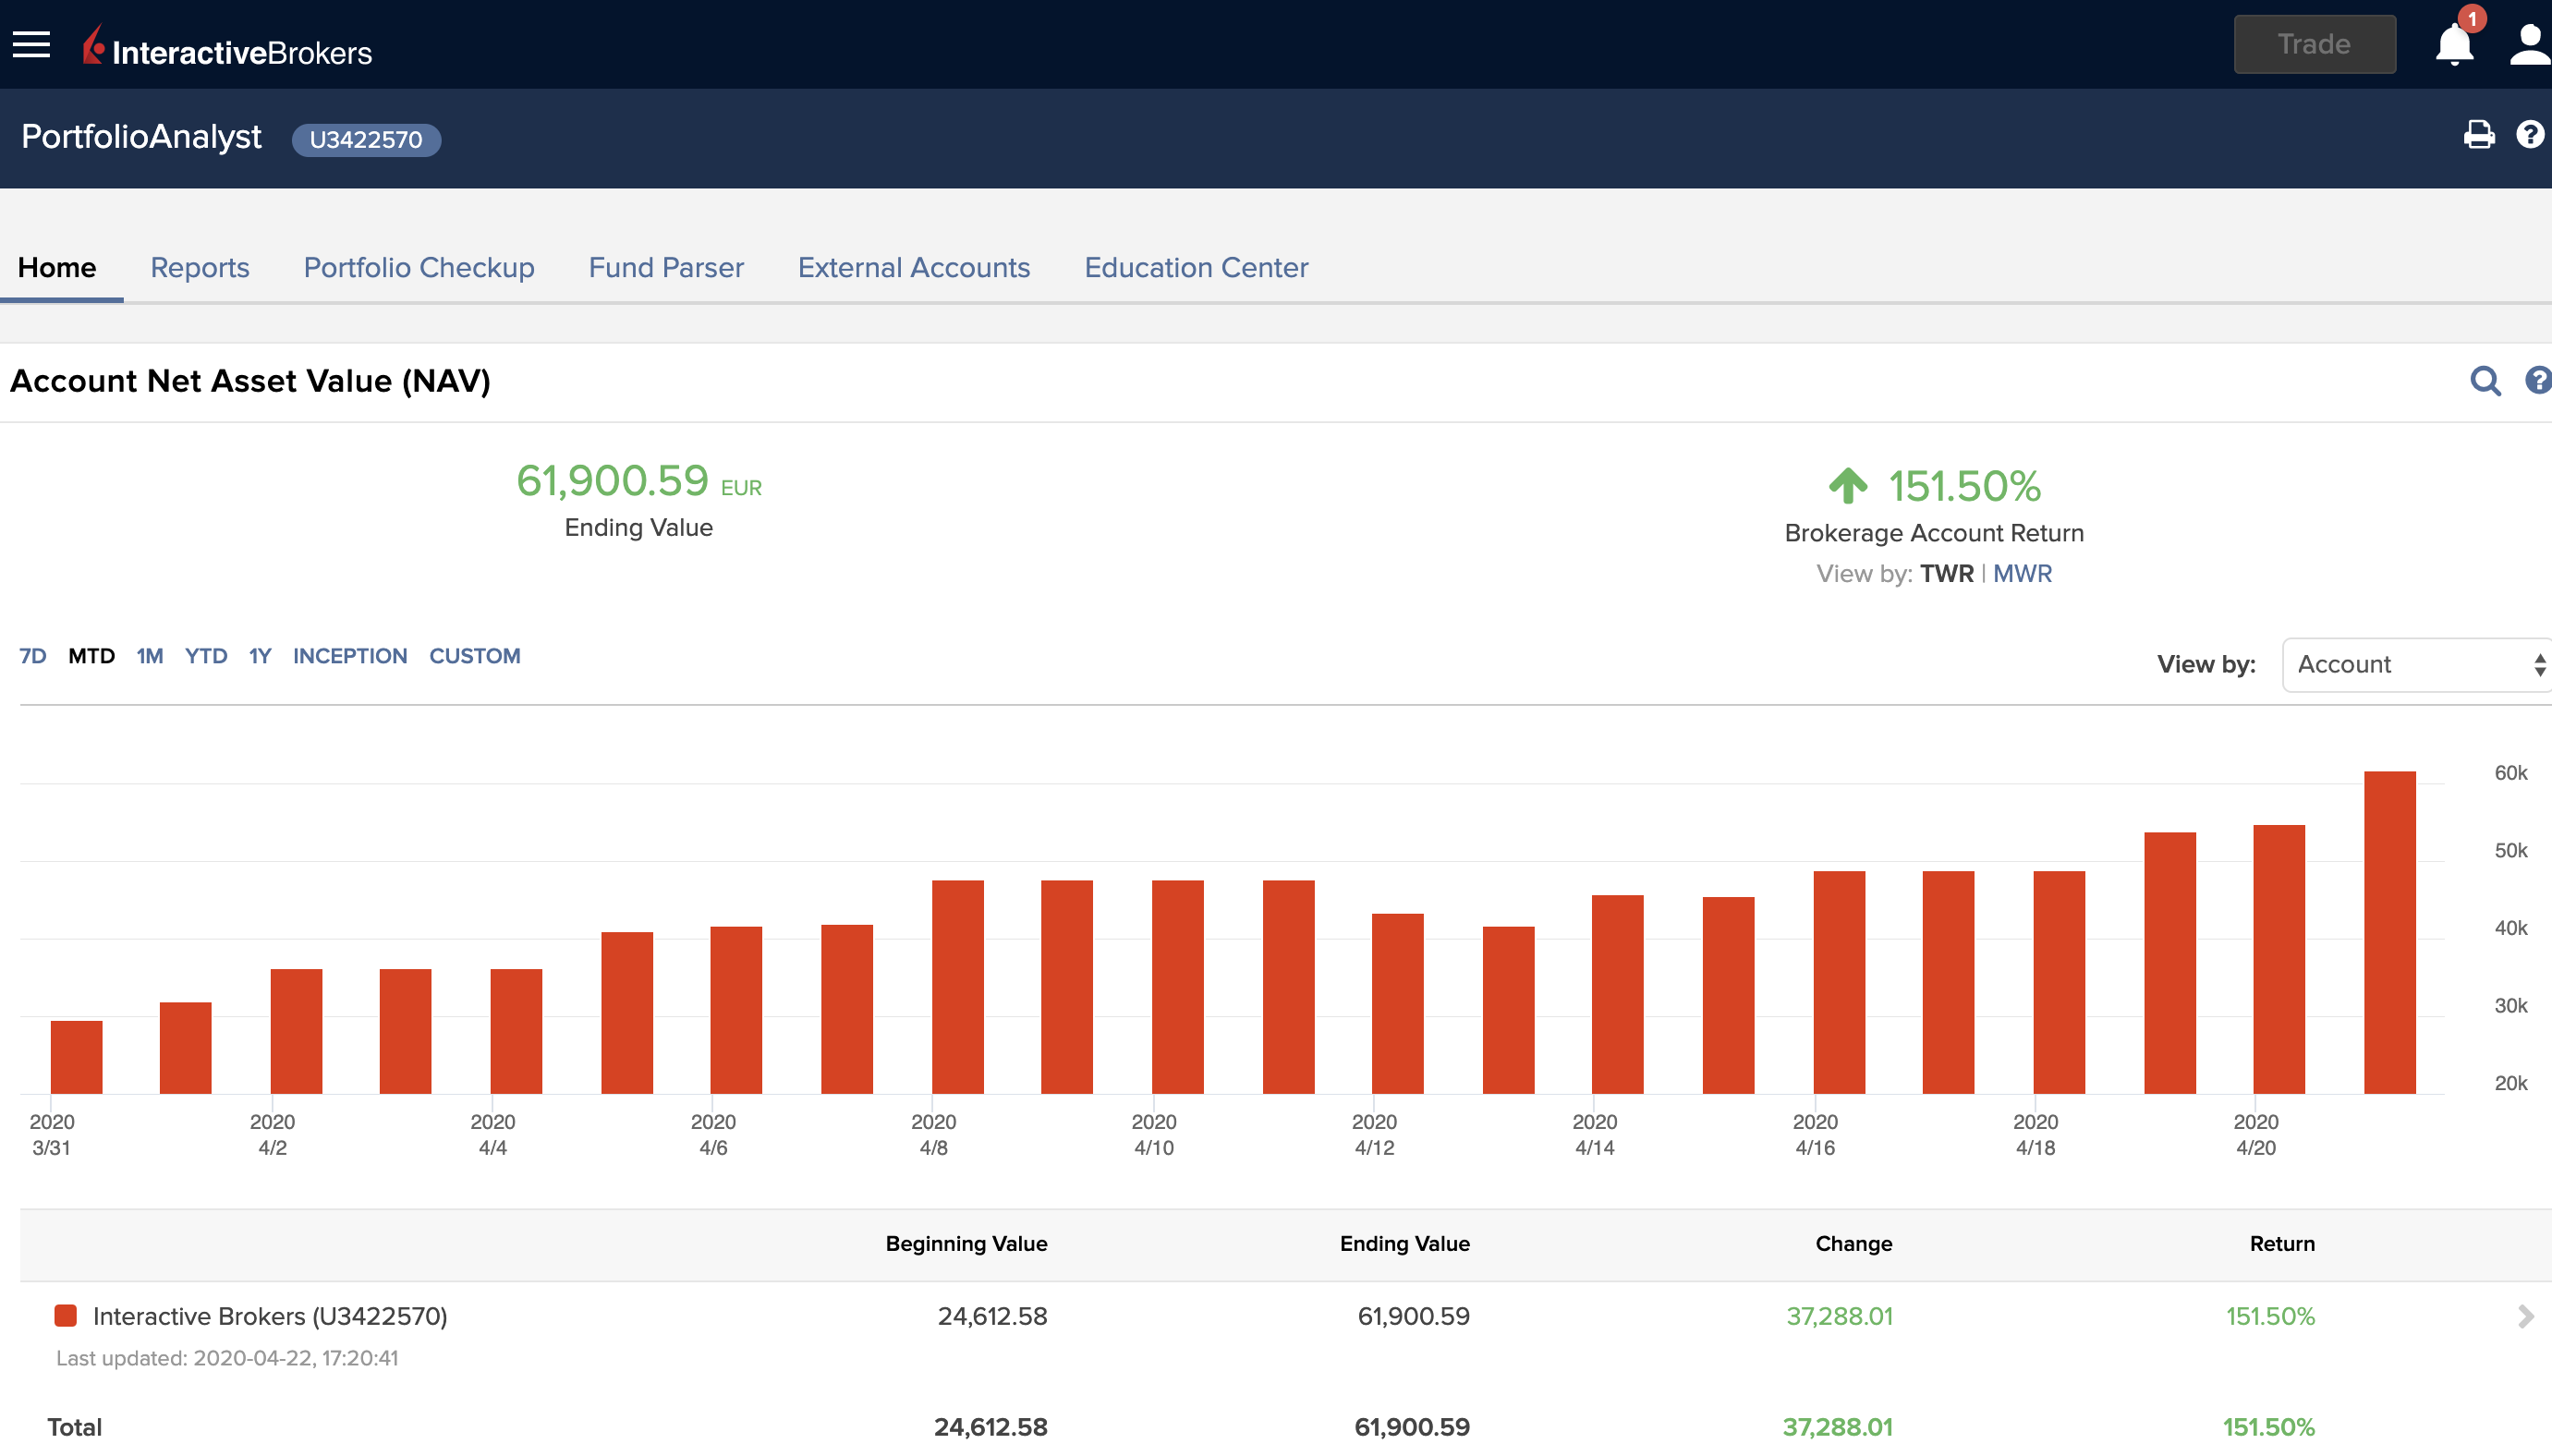Screen dimensions: 2552x1456
Task: Select TWR return view
Action: click(1946, 574)
